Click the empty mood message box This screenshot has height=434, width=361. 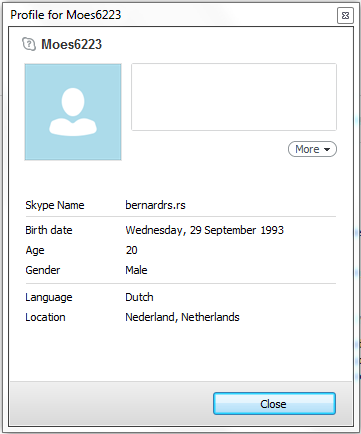point(234,97)
